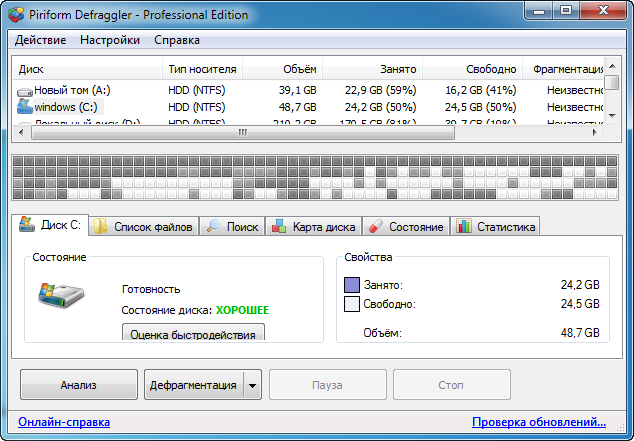Click the down arrow of drive list scrollbar
The height and width of the screenshot is (441, 634).
tap(612, 116)
